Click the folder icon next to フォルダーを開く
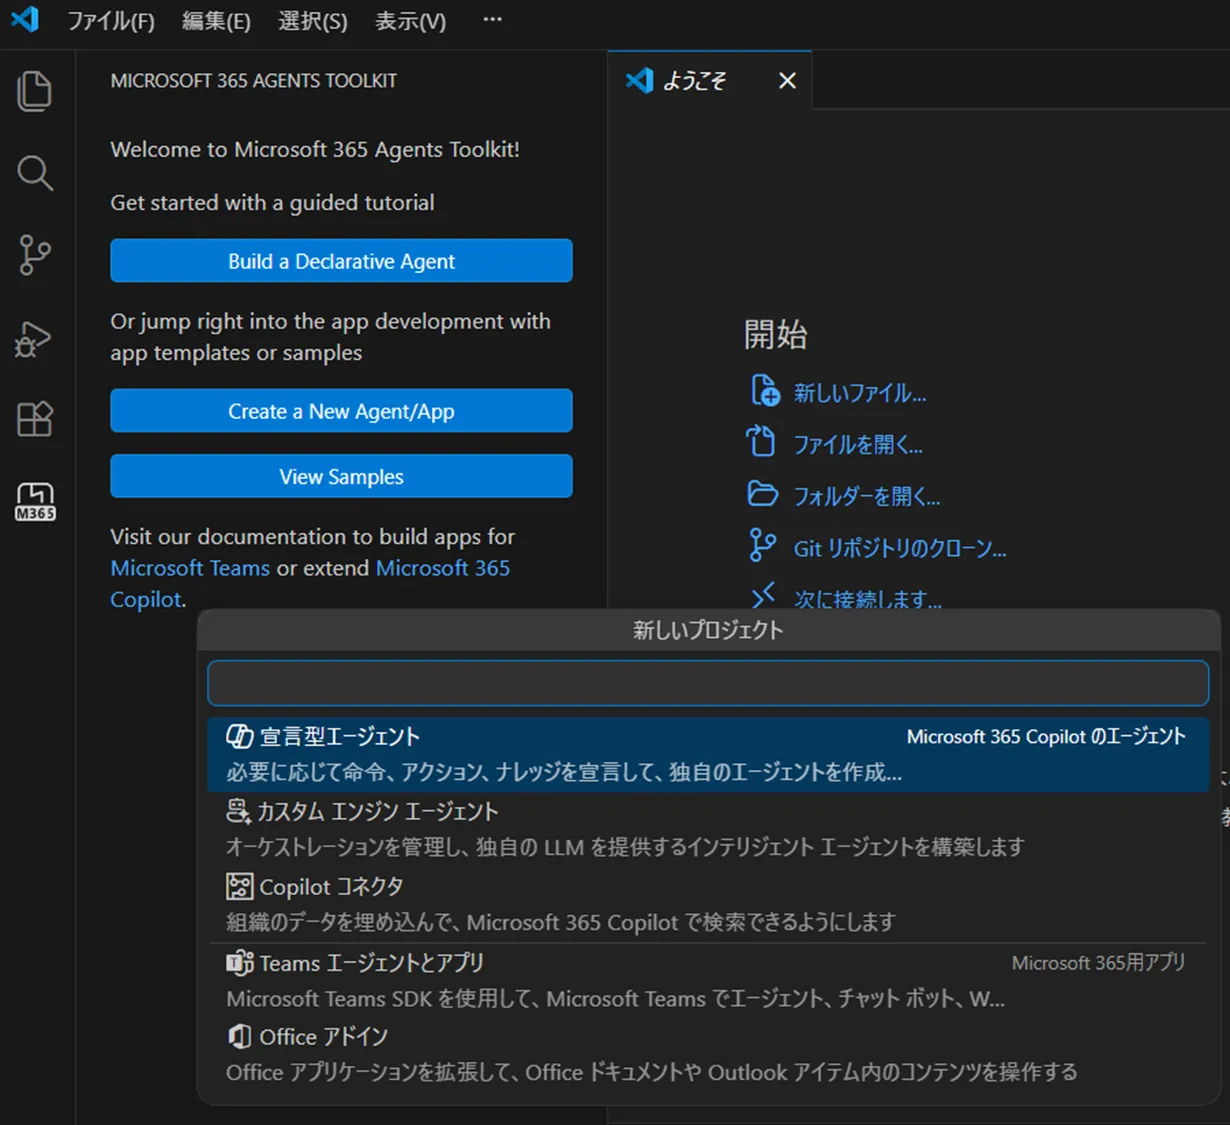This screenshot has width=1230, height=1125. click(763, 494)
